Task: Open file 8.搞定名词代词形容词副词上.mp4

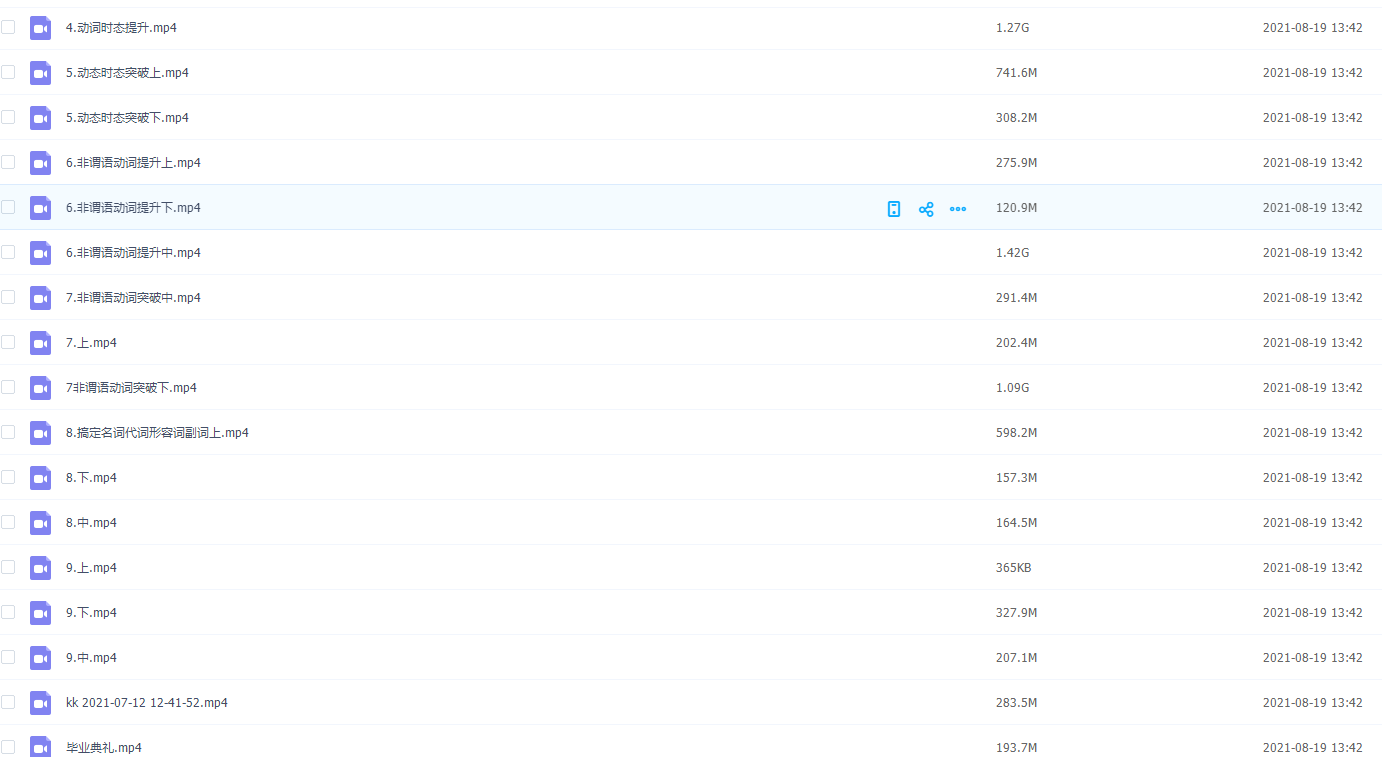Action: 157,433
